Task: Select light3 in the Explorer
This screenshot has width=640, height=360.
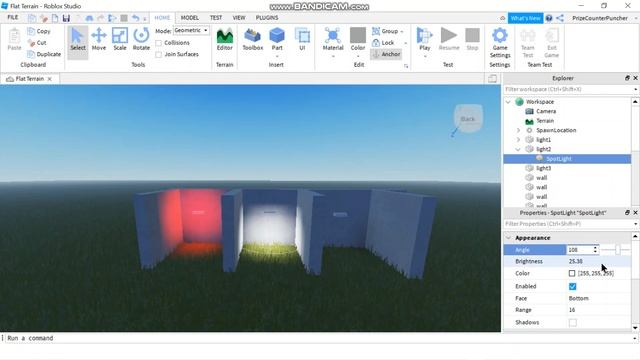Action: click(543, 168)
